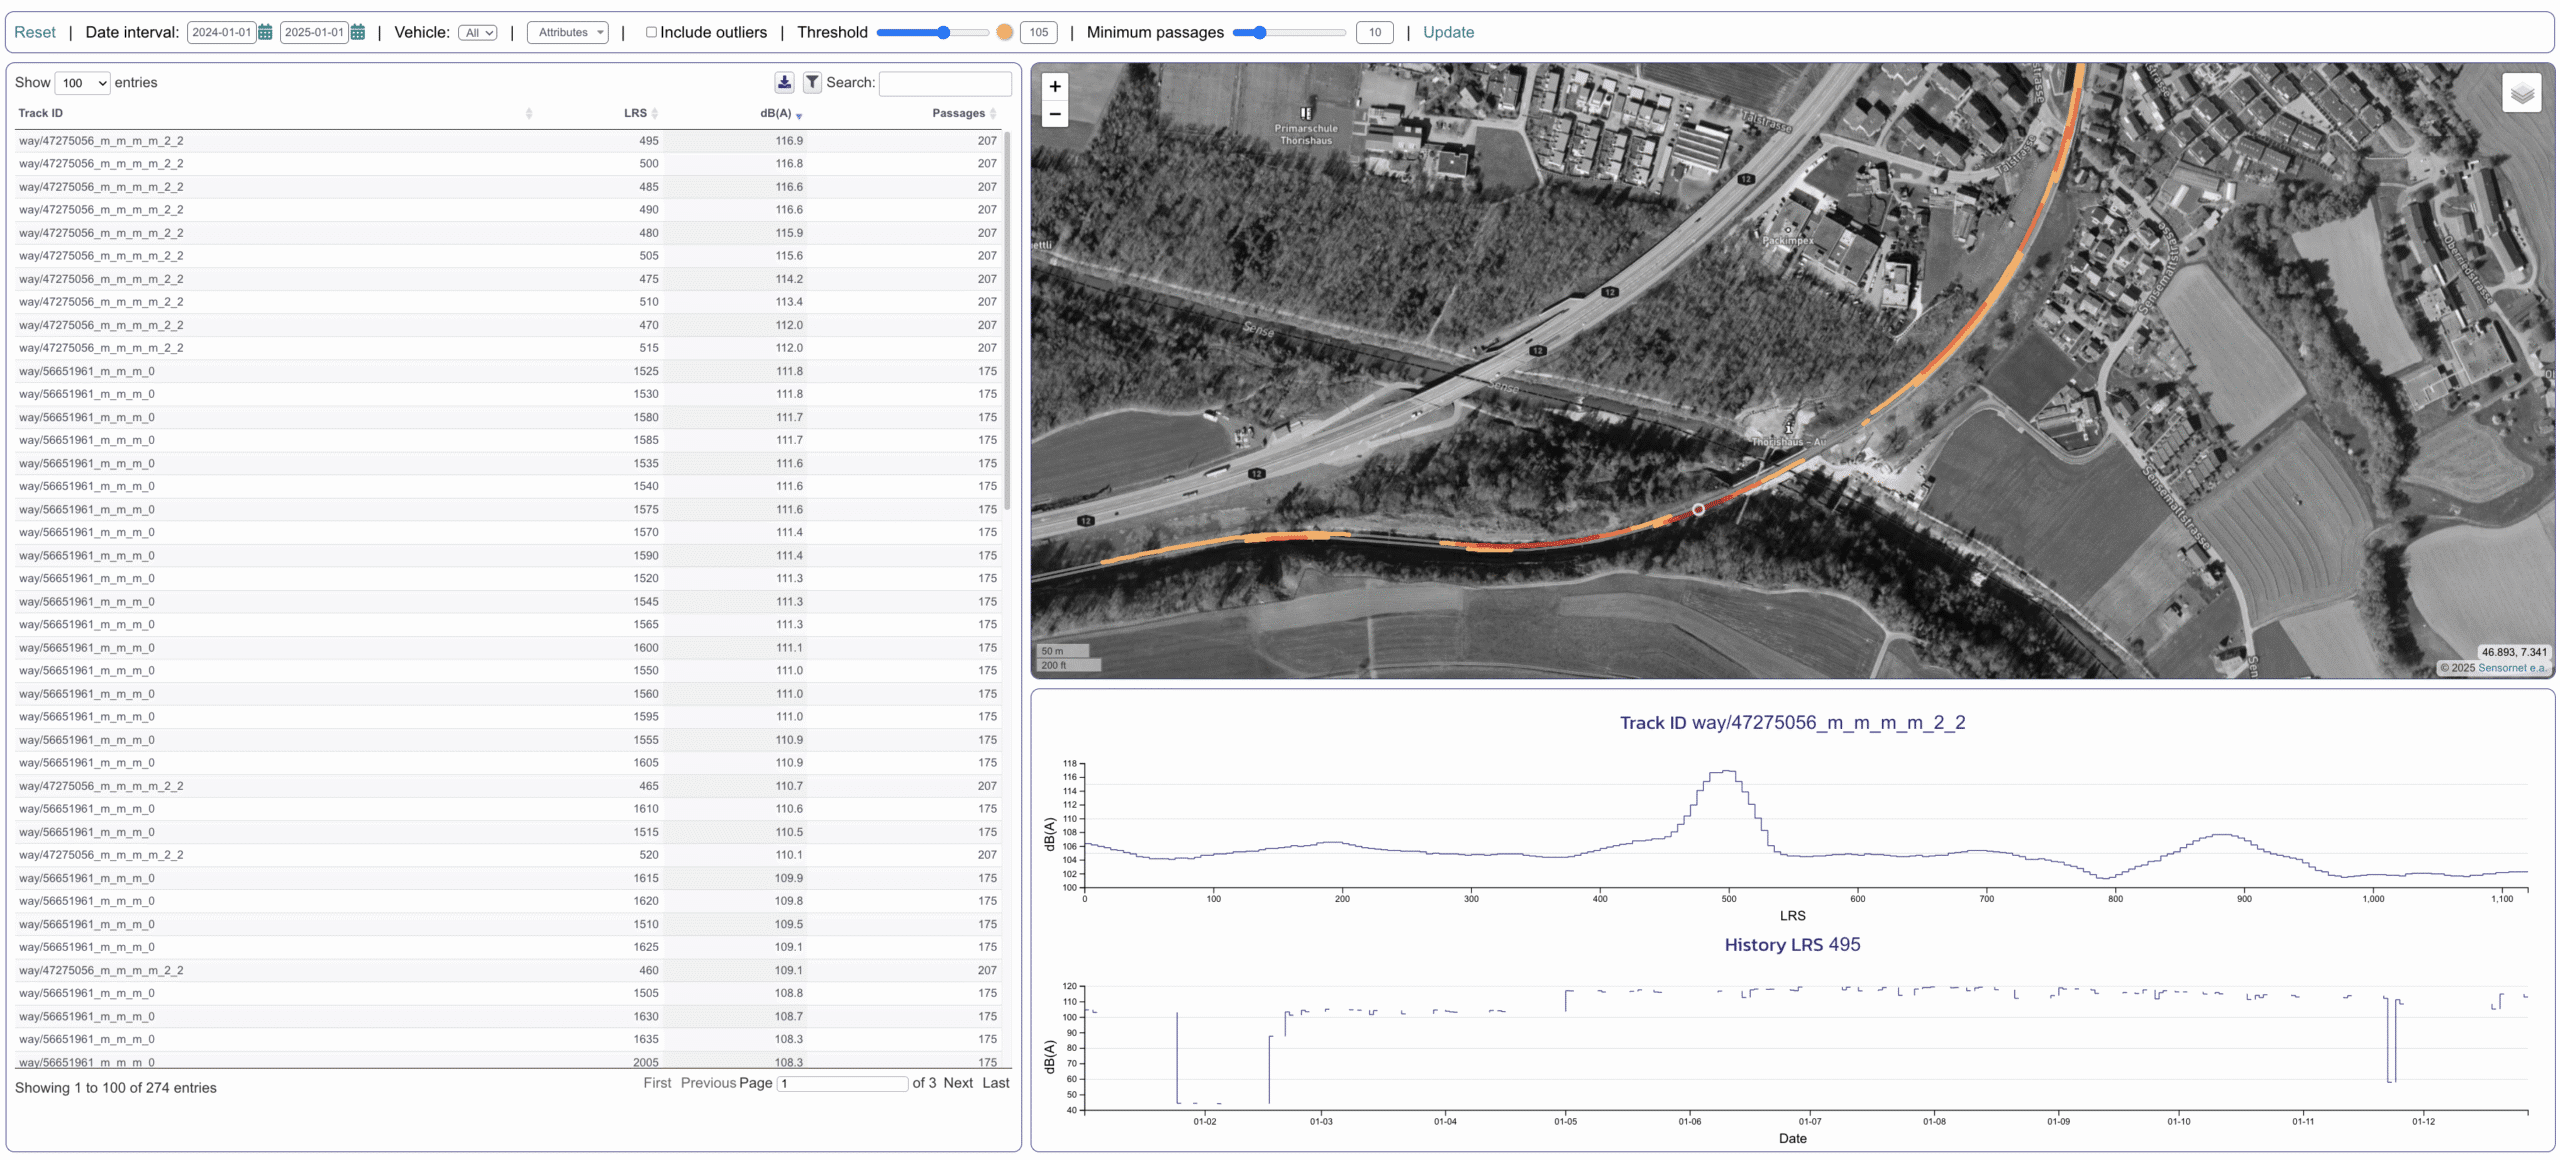Open the Vehicle dropdown
Screen dimensions: 2560x1160
point(478,33)
